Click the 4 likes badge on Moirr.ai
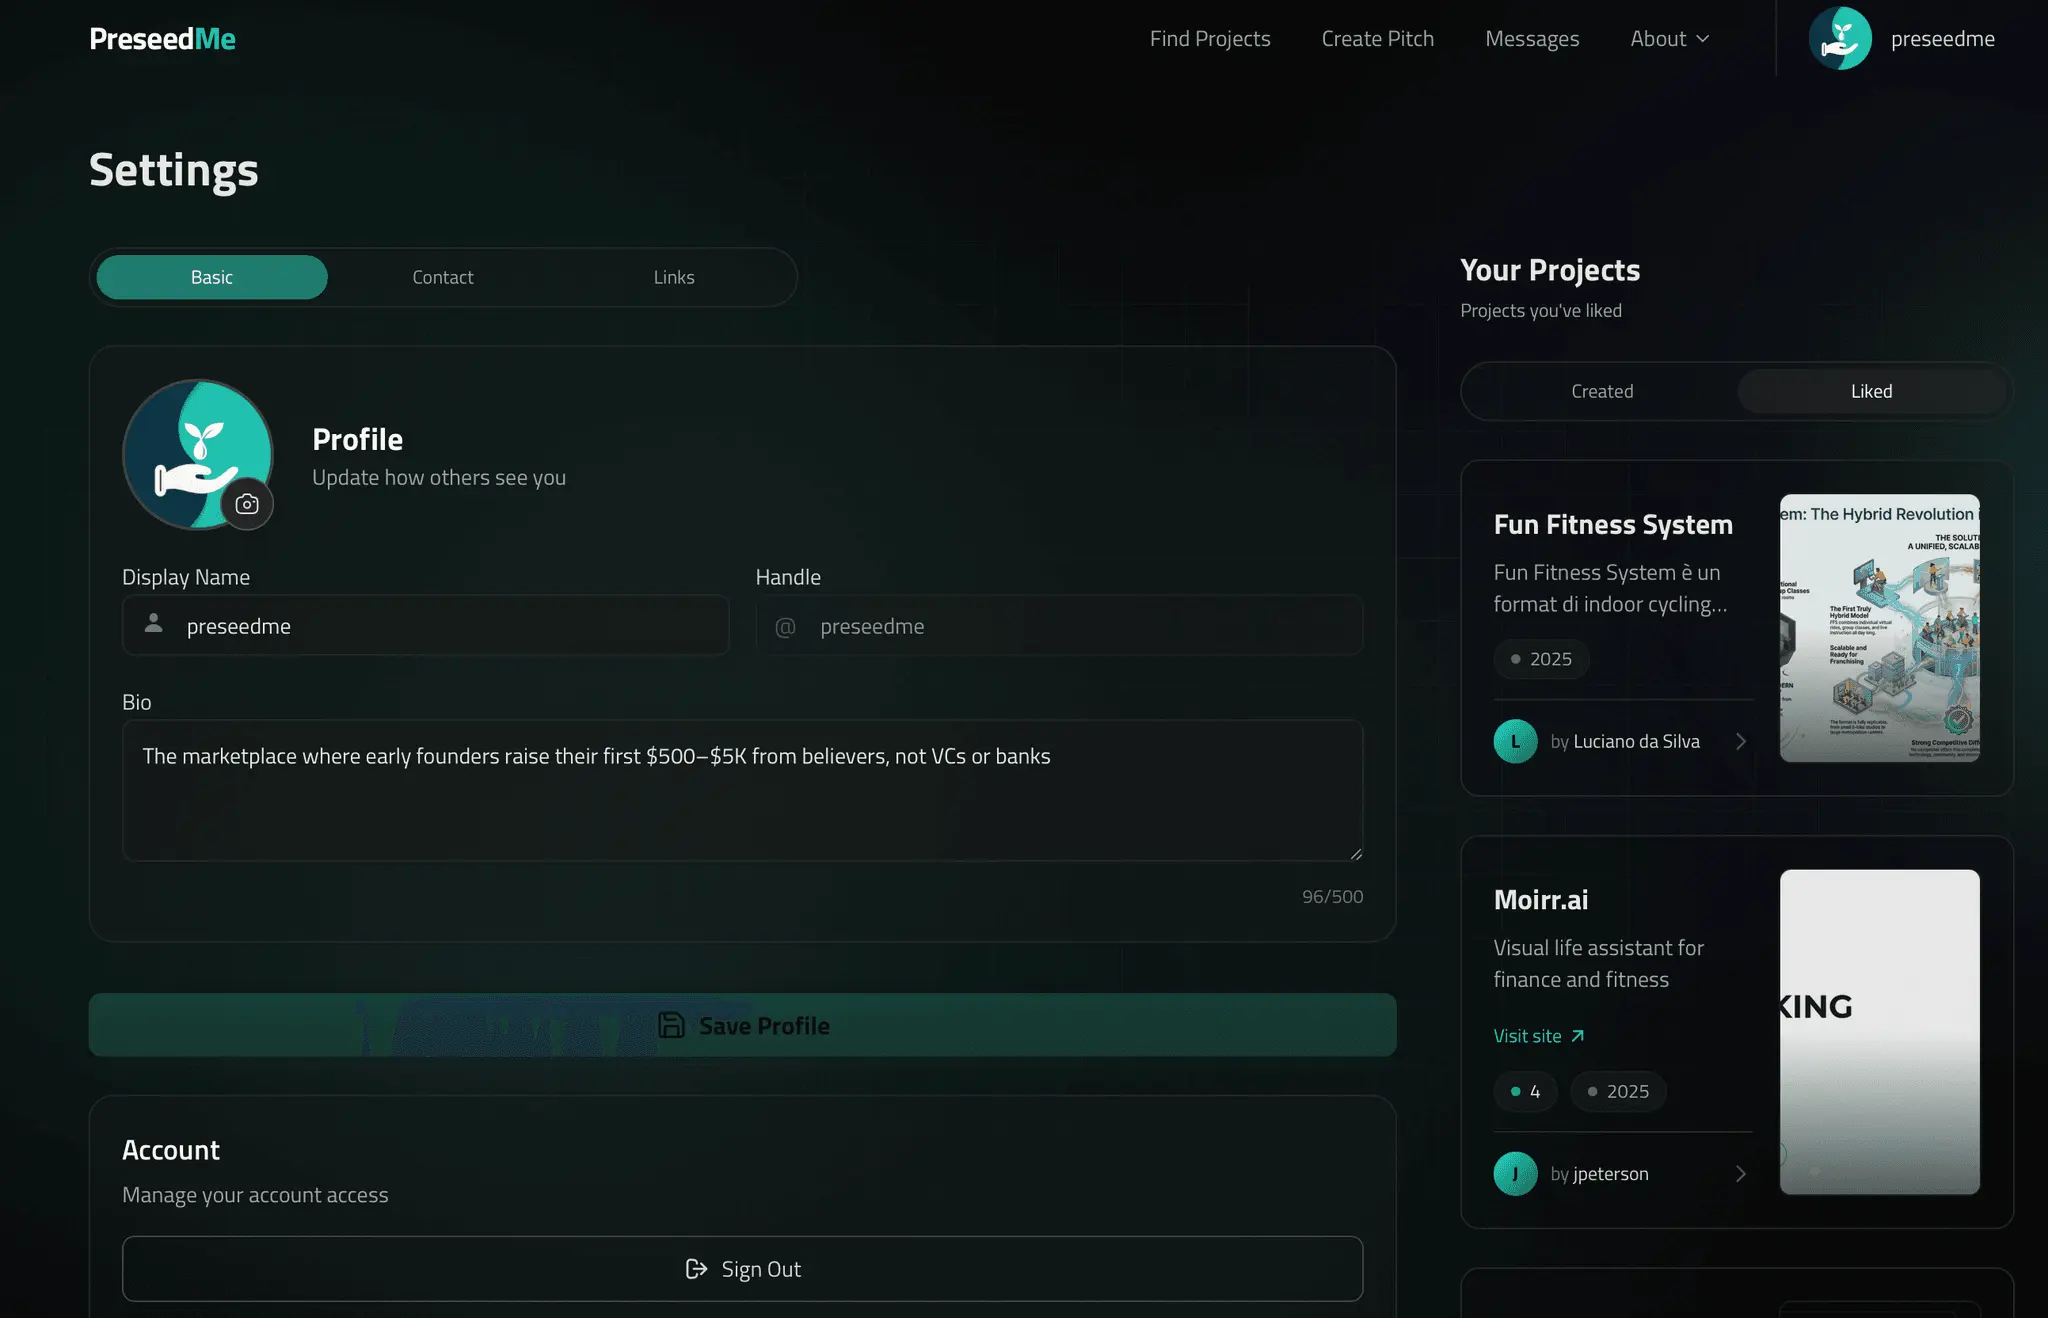Image resolution: width=2048 pixels, height=1318 pixels. coord(1525,1091)
